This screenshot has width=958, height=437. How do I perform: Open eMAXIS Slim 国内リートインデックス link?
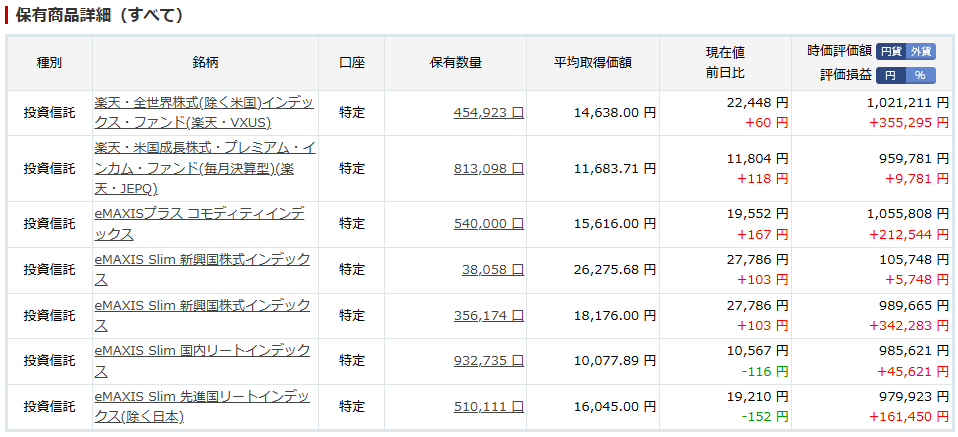(x=202, y=361)
